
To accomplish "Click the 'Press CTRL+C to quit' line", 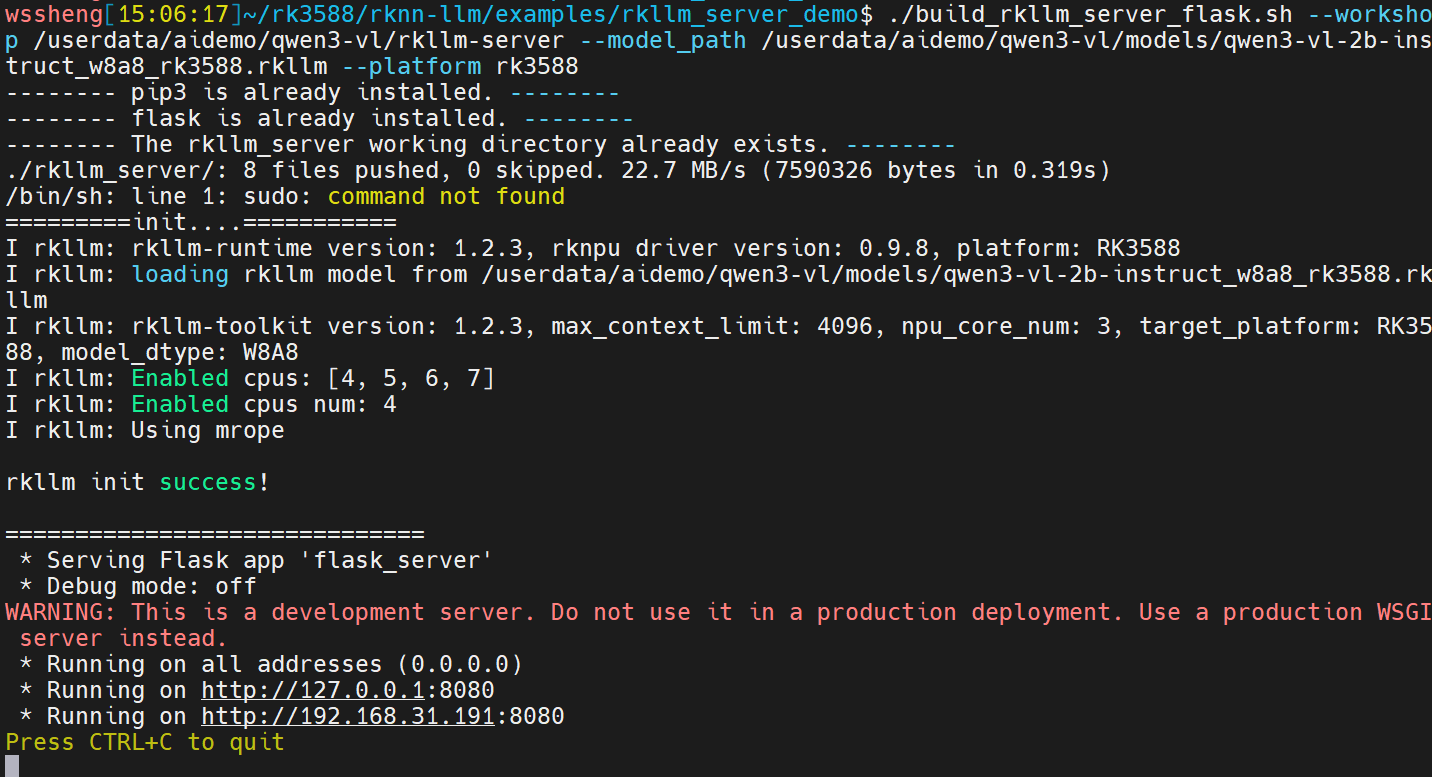I will point(145,742).
